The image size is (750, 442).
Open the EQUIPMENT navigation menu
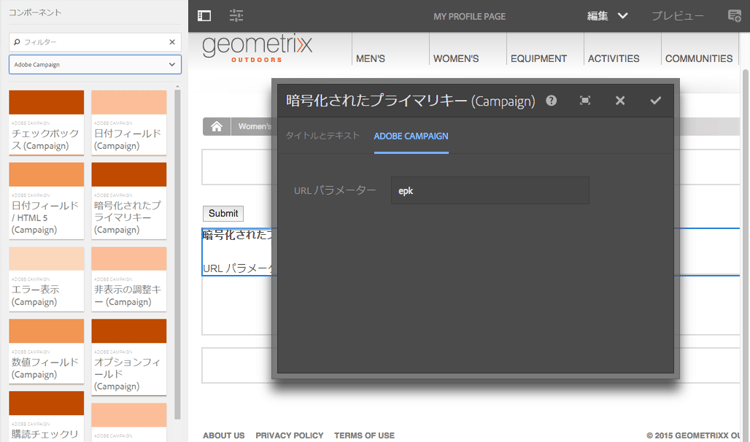tap(539, 58)
